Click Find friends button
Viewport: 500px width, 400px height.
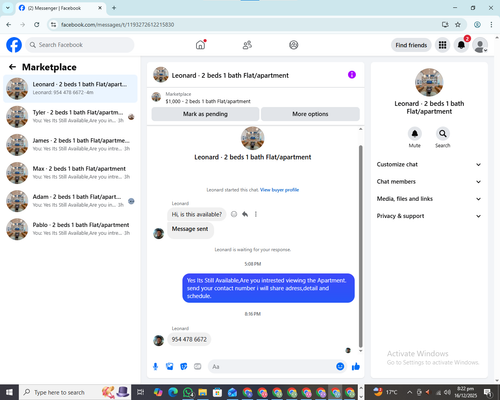(411, 45)
